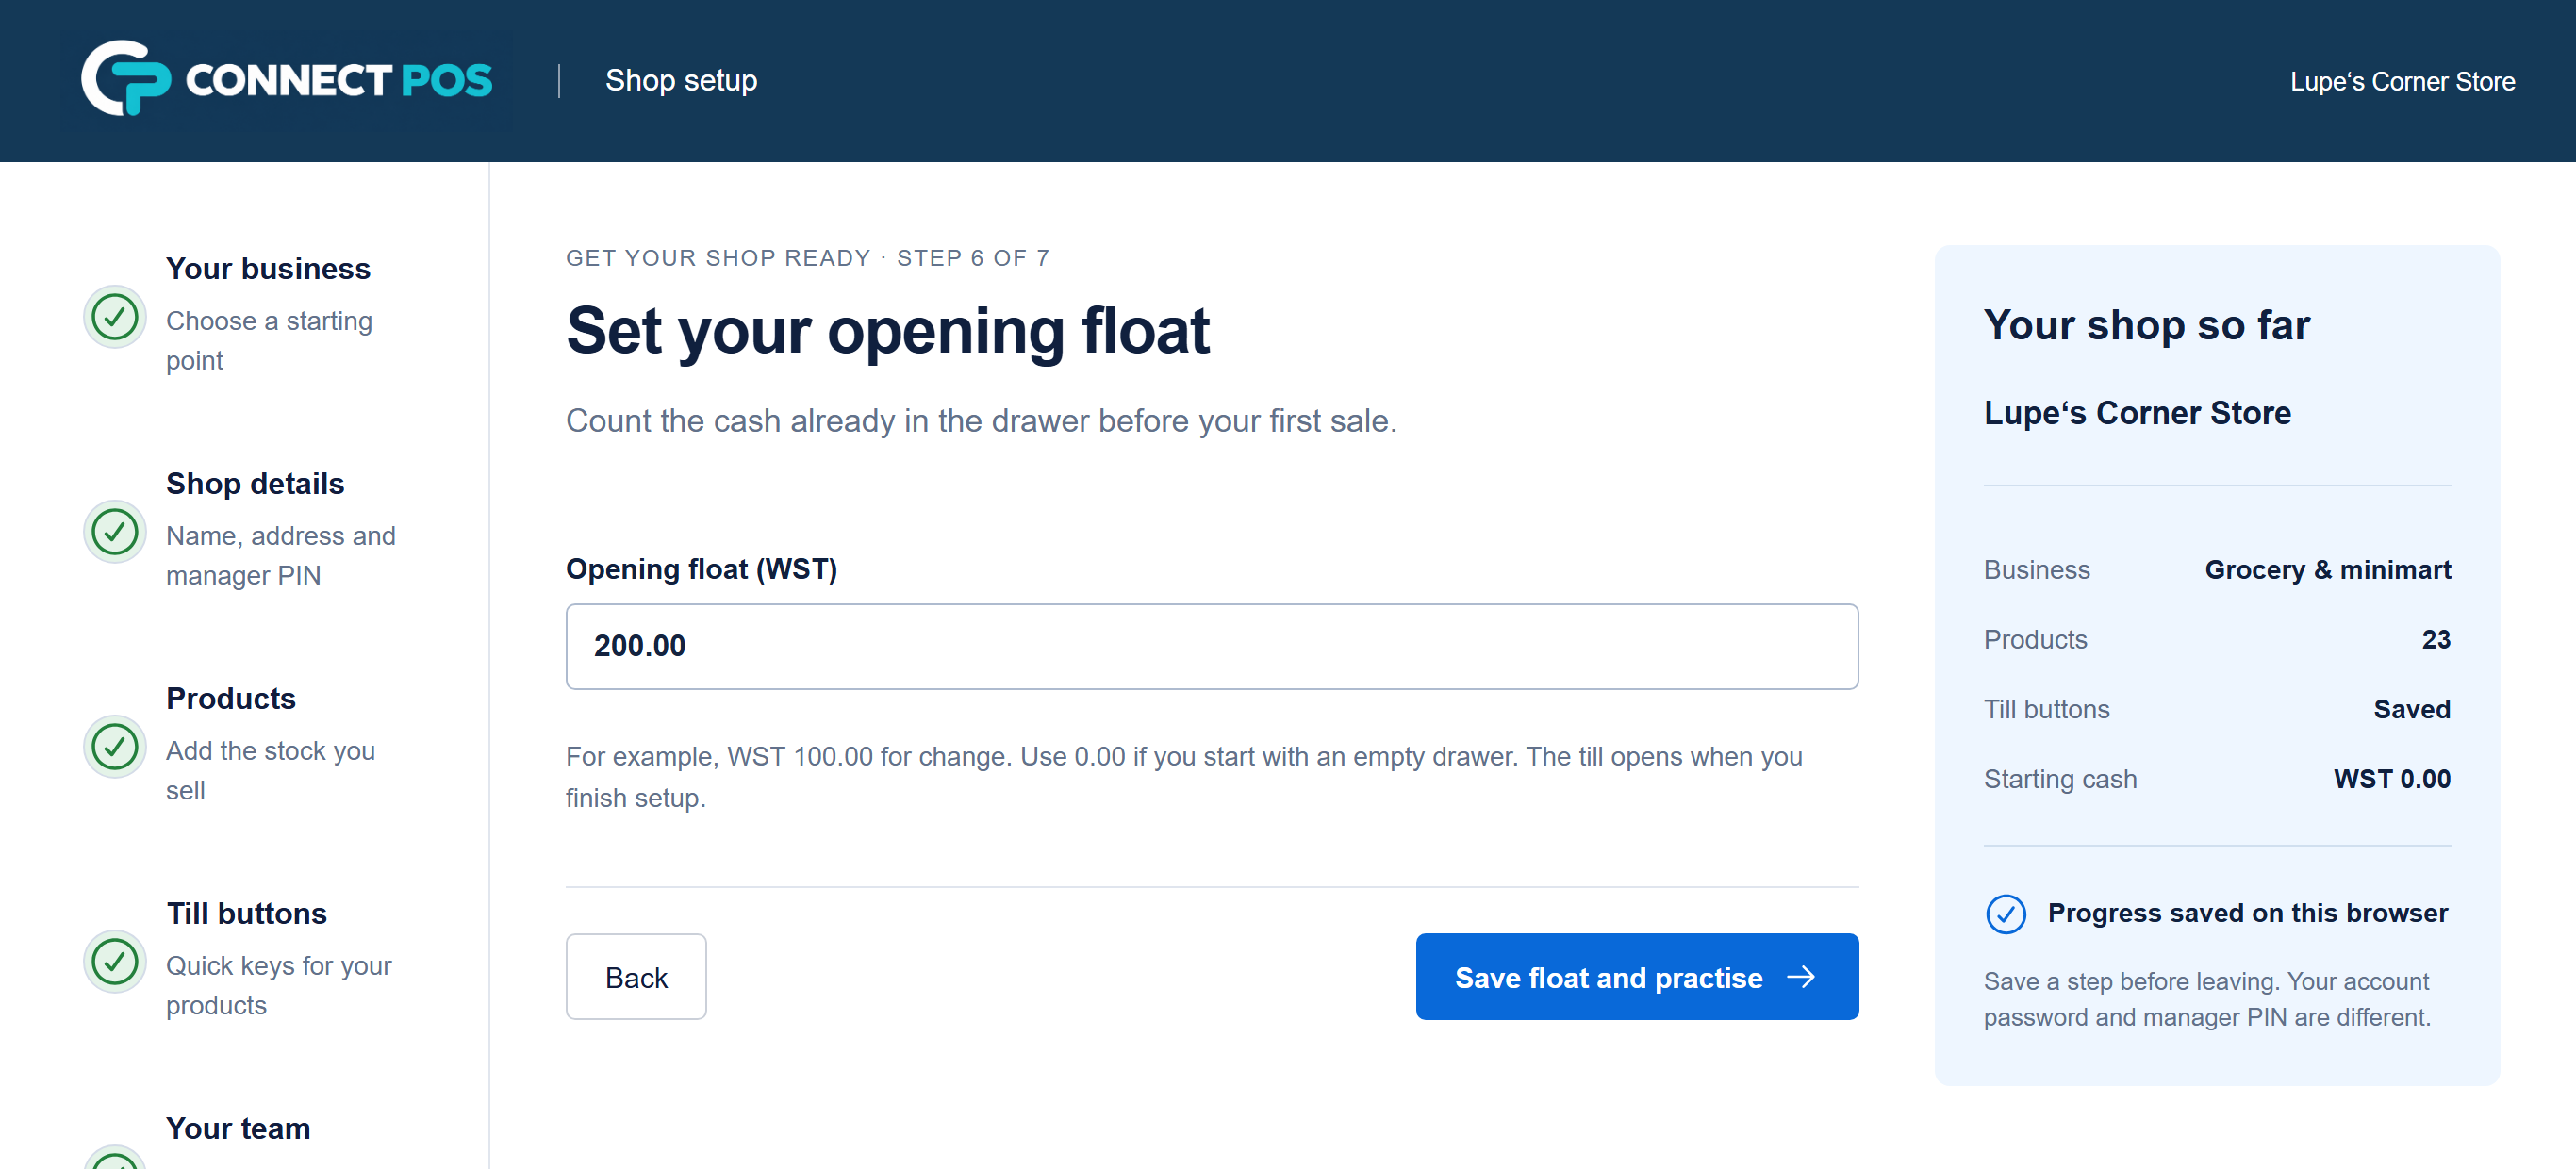Screen dimensions: 2576x1169
Task: Click the Choose a starting point description
Action: tap(269, 341)
